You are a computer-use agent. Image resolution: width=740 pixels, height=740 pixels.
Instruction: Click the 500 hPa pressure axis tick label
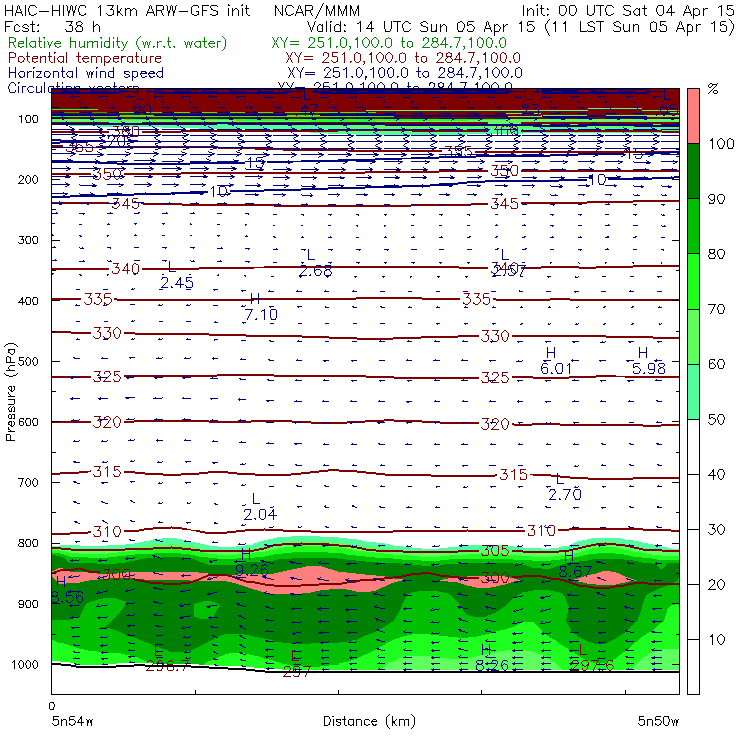point(28,362)
